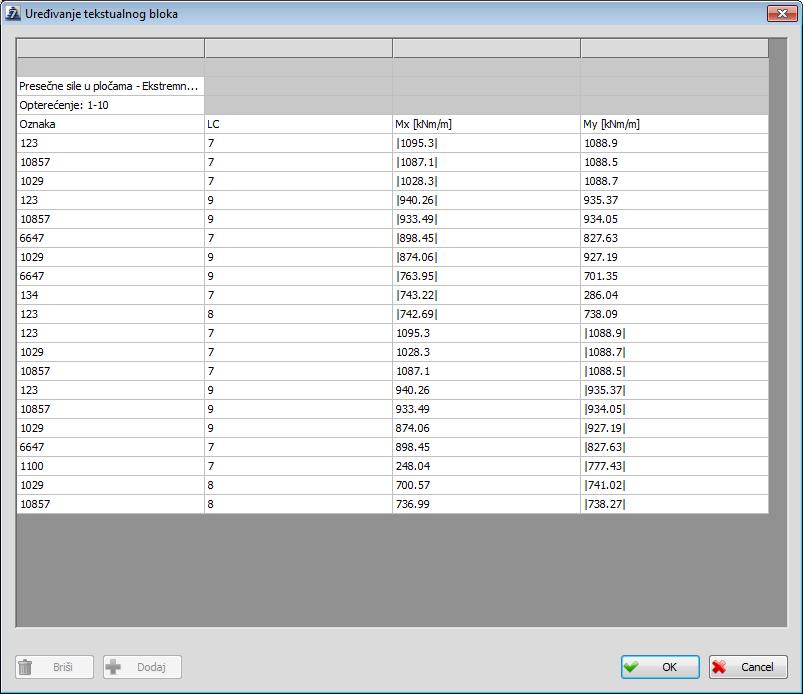Select the |874.06| cell in the Mx column

tap(487, 257)
